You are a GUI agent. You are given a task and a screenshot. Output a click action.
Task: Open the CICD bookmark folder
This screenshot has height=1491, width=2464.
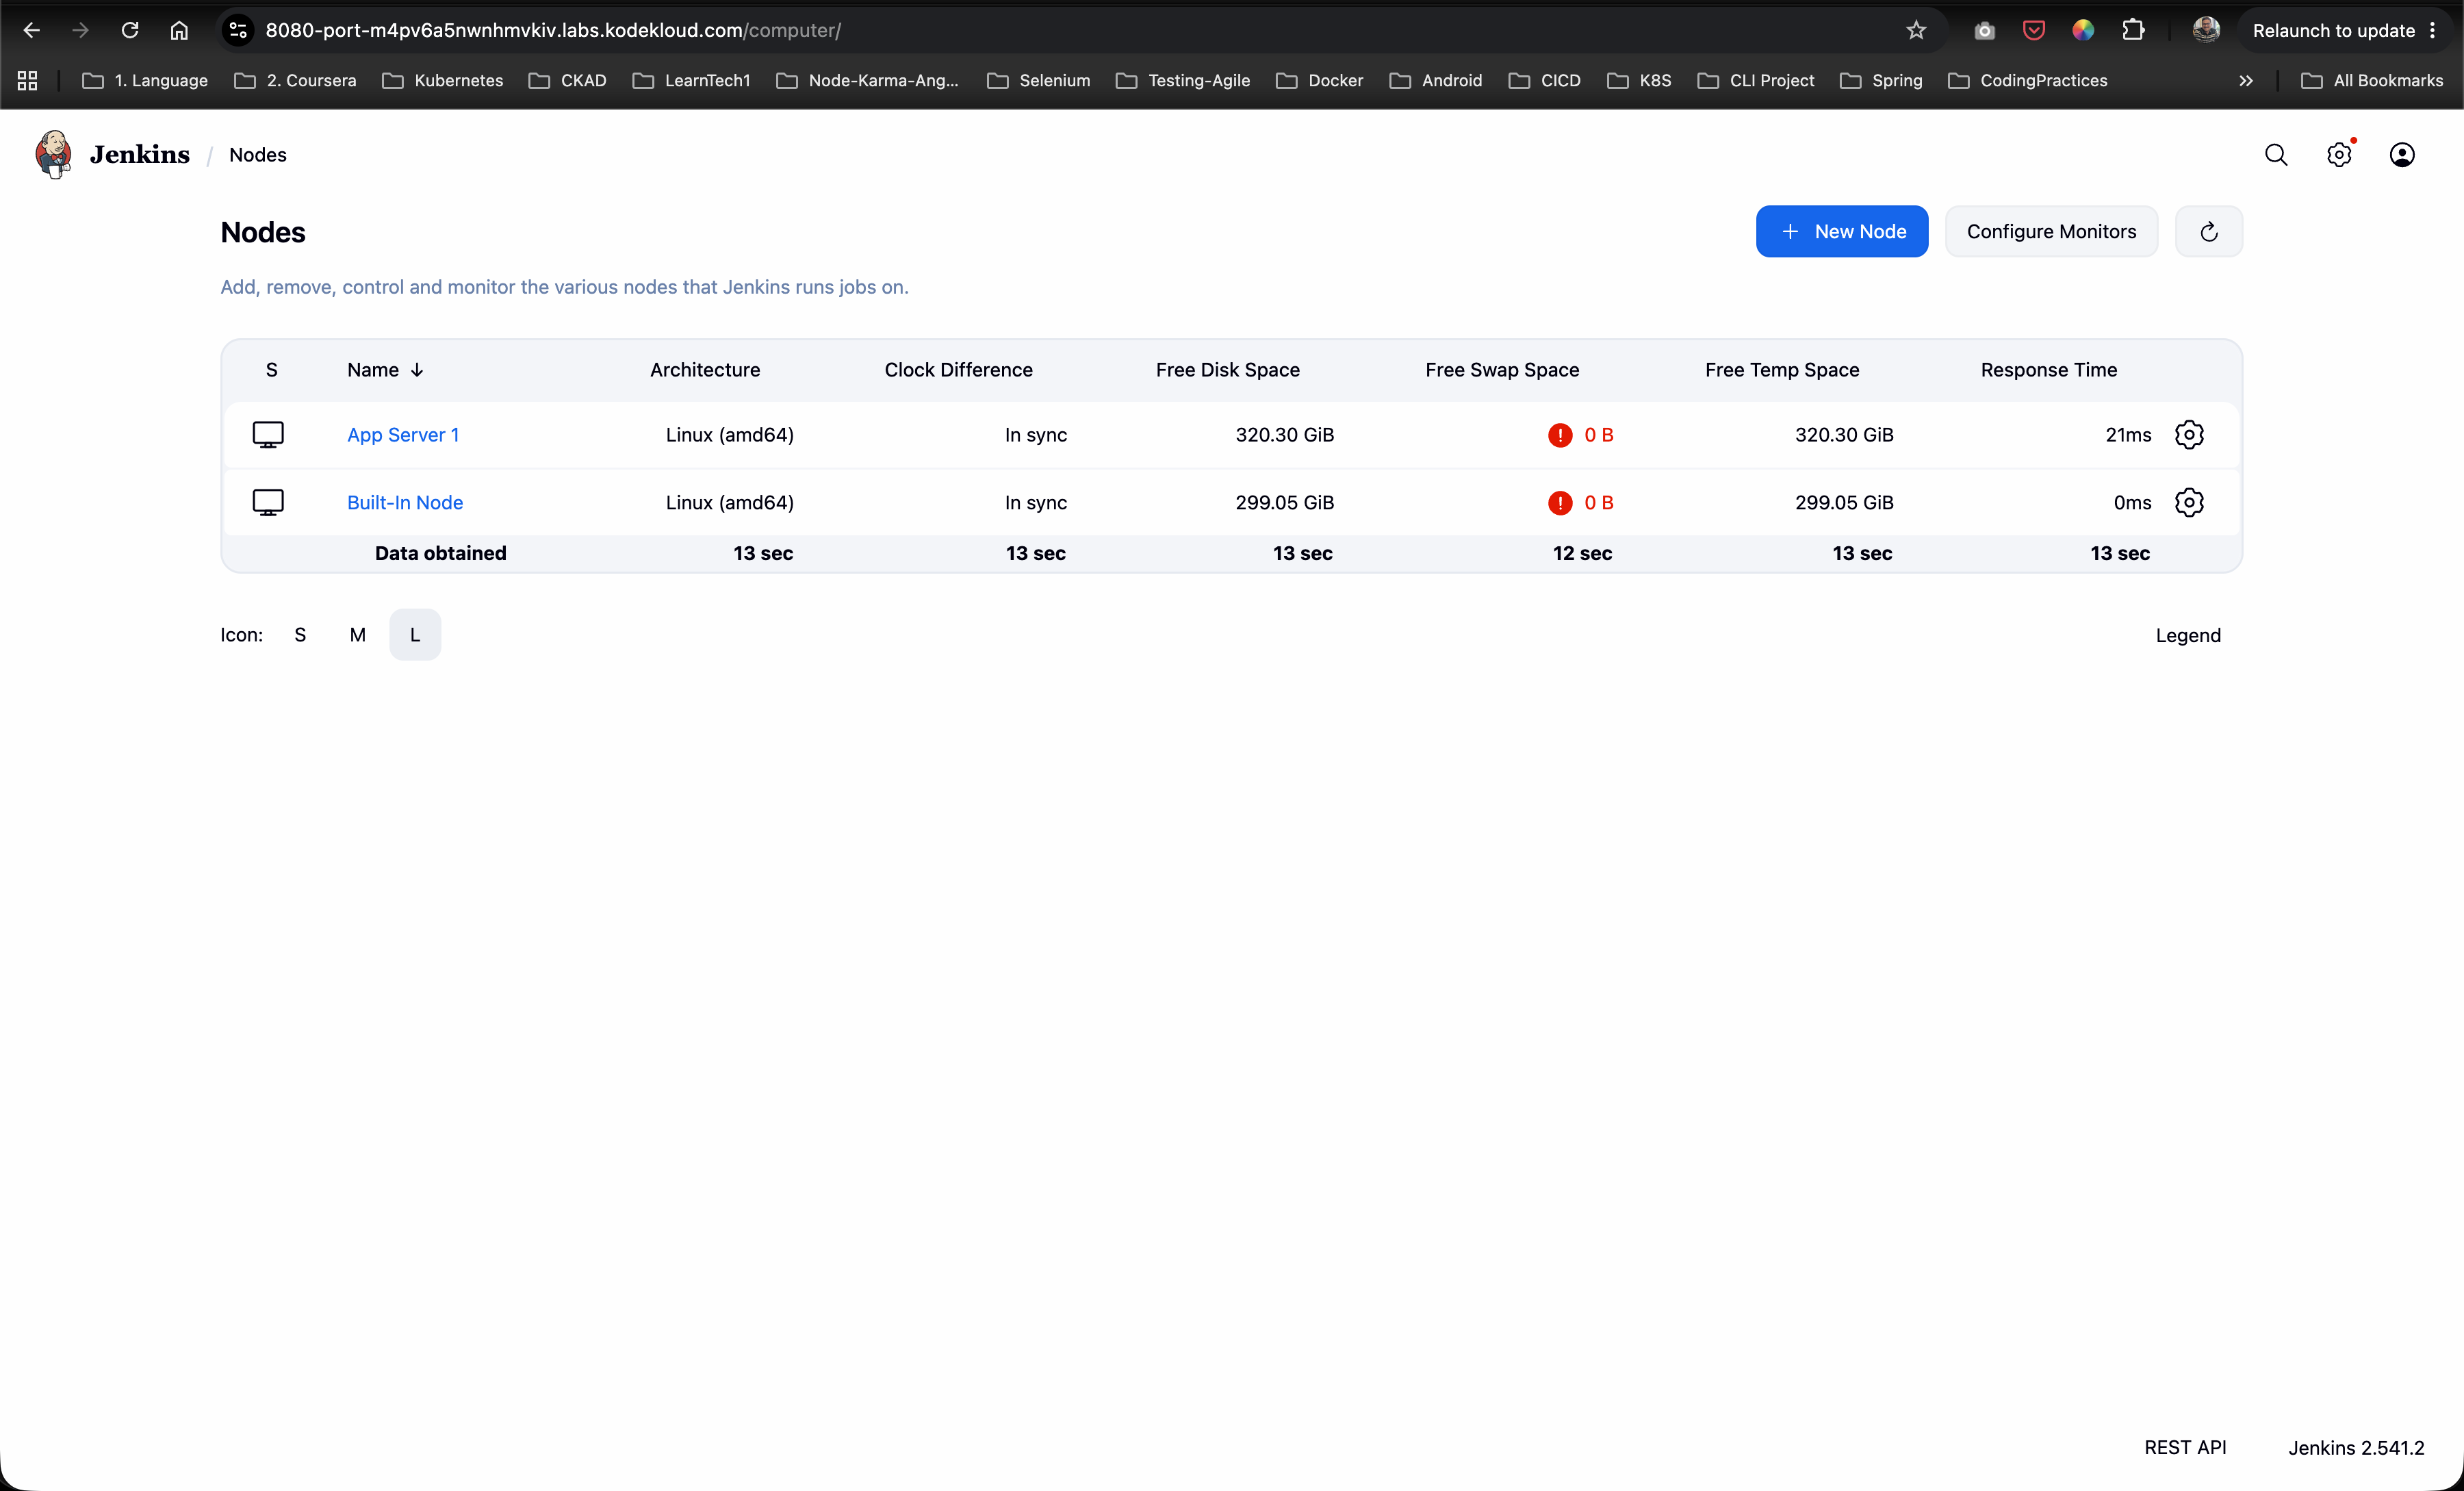(x=1544, y=81)
